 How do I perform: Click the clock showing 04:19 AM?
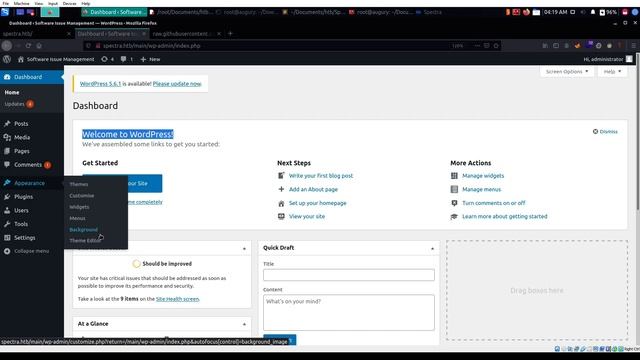[x=555, y=12]
